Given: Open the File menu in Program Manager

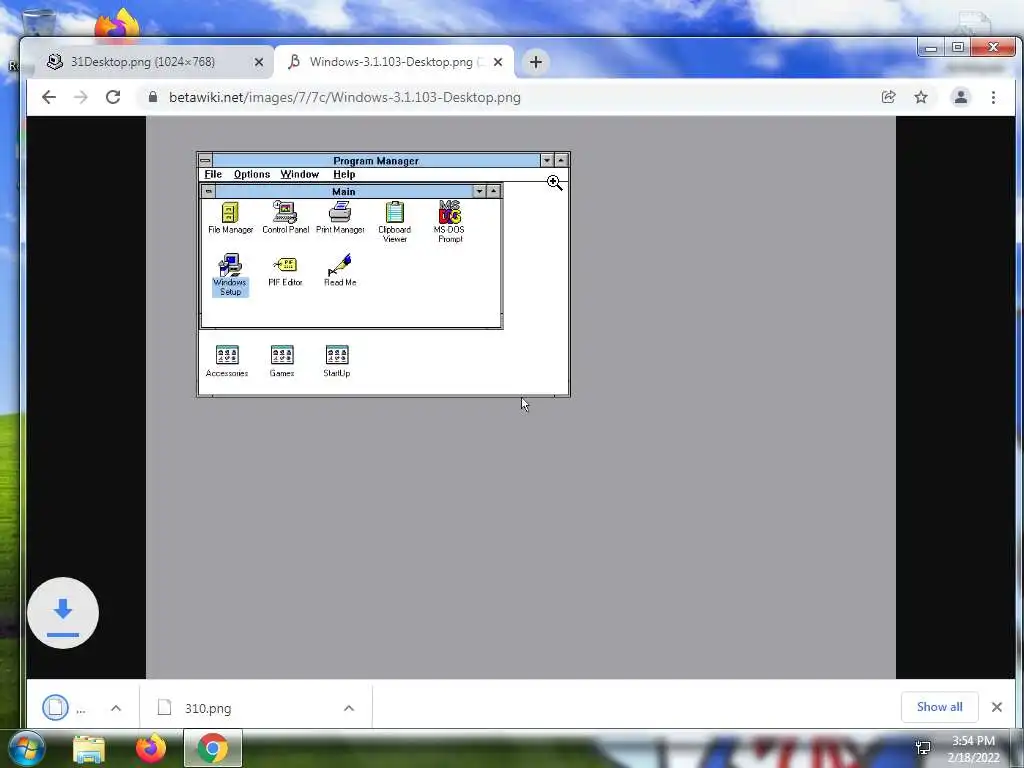Looking at the screenshot, I should (x=213, y=174).
